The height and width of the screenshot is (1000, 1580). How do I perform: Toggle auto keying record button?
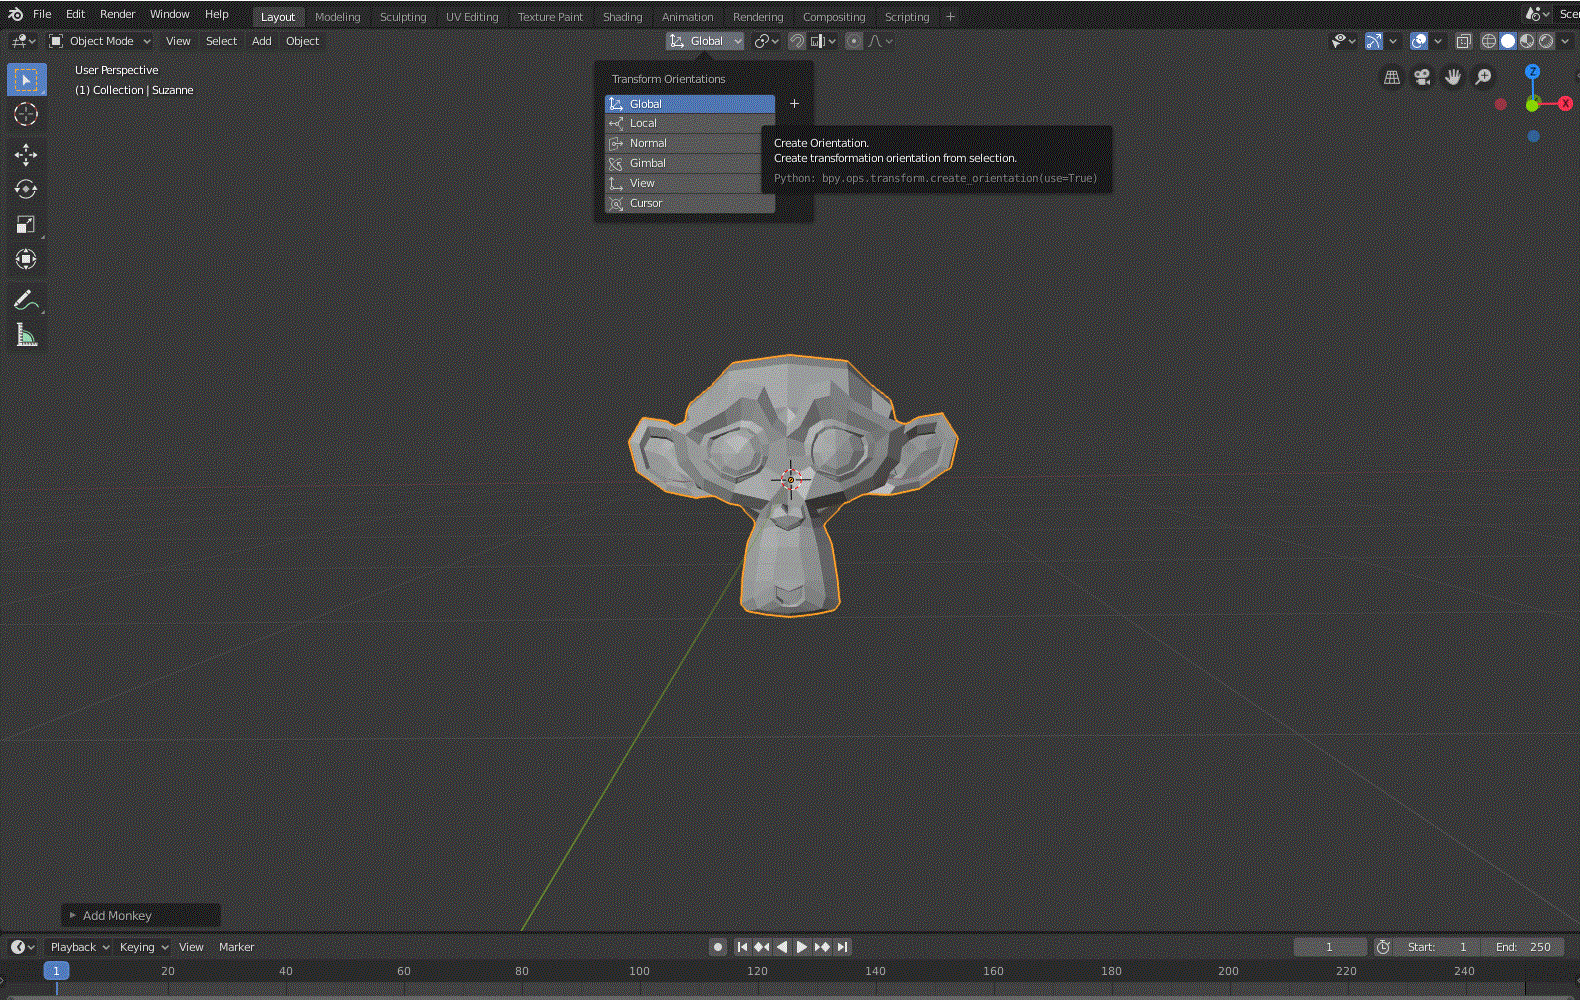[718, 947]
